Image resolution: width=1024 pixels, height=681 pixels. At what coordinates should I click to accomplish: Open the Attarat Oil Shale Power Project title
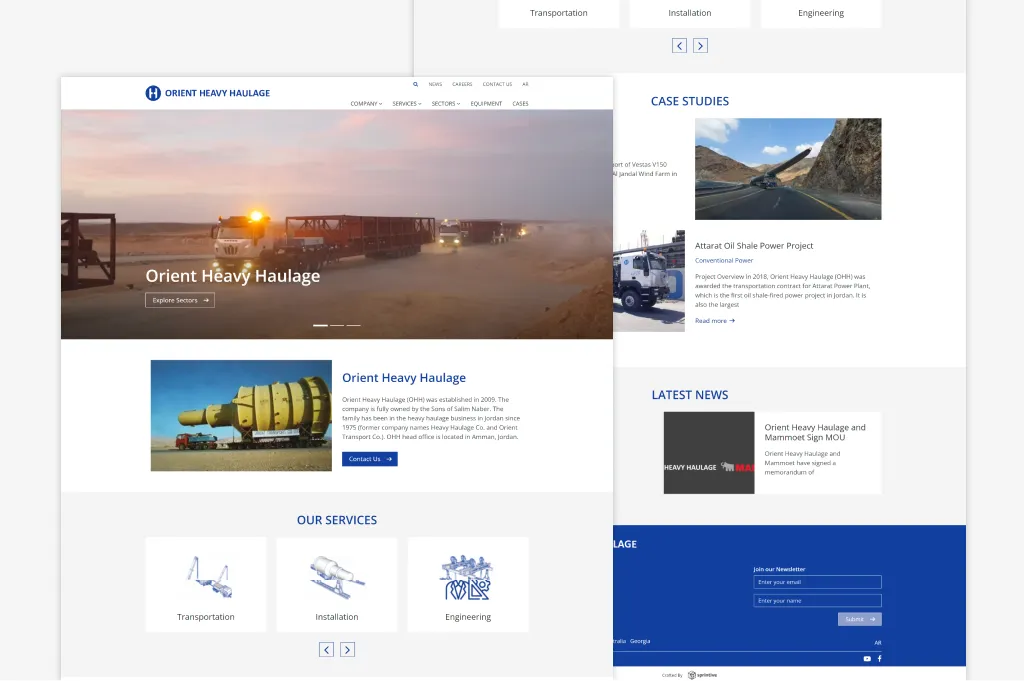point(754,245)
